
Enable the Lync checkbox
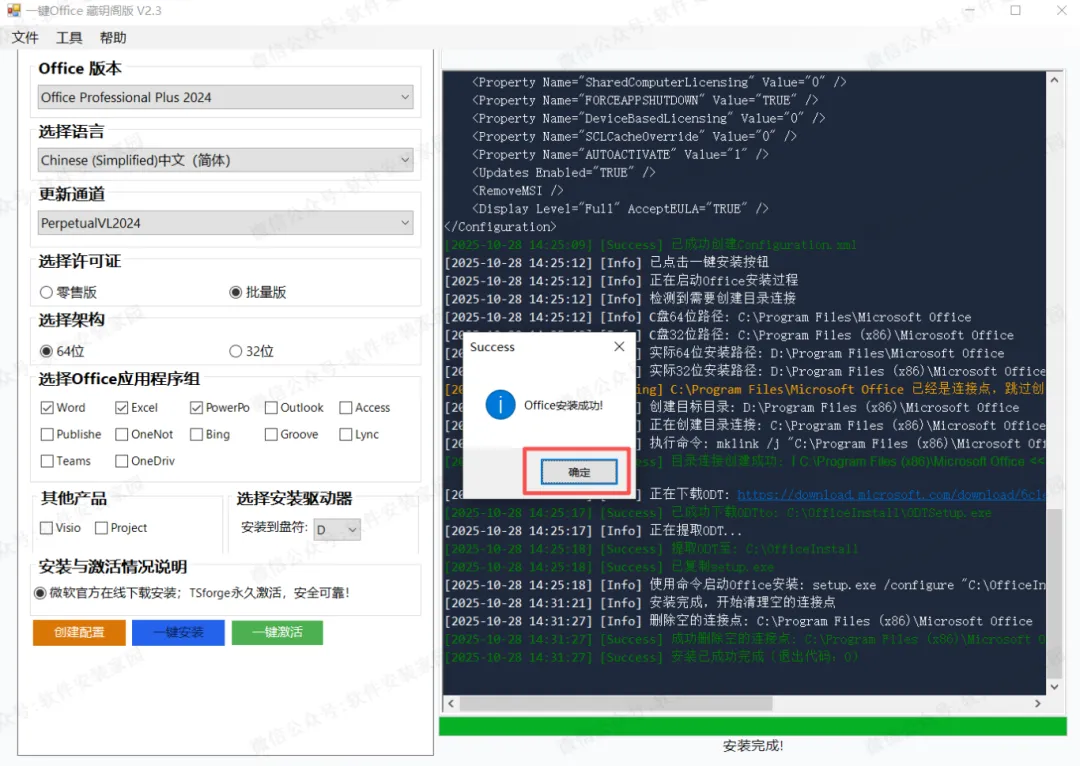click(x=346, y=434)
